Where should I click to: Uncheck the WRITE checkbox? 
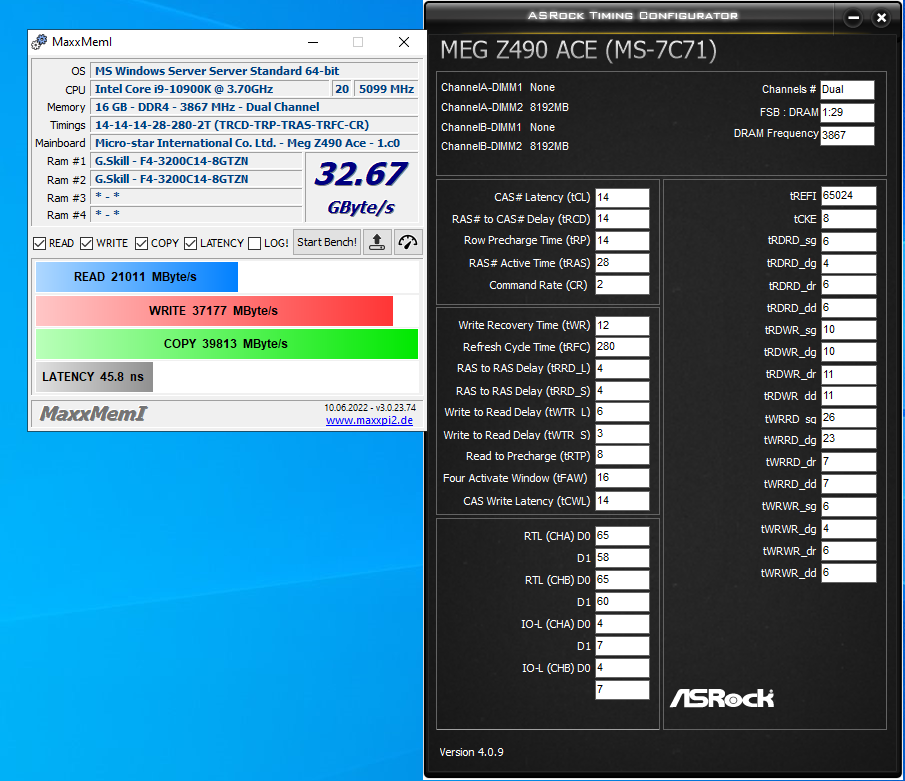87,244
